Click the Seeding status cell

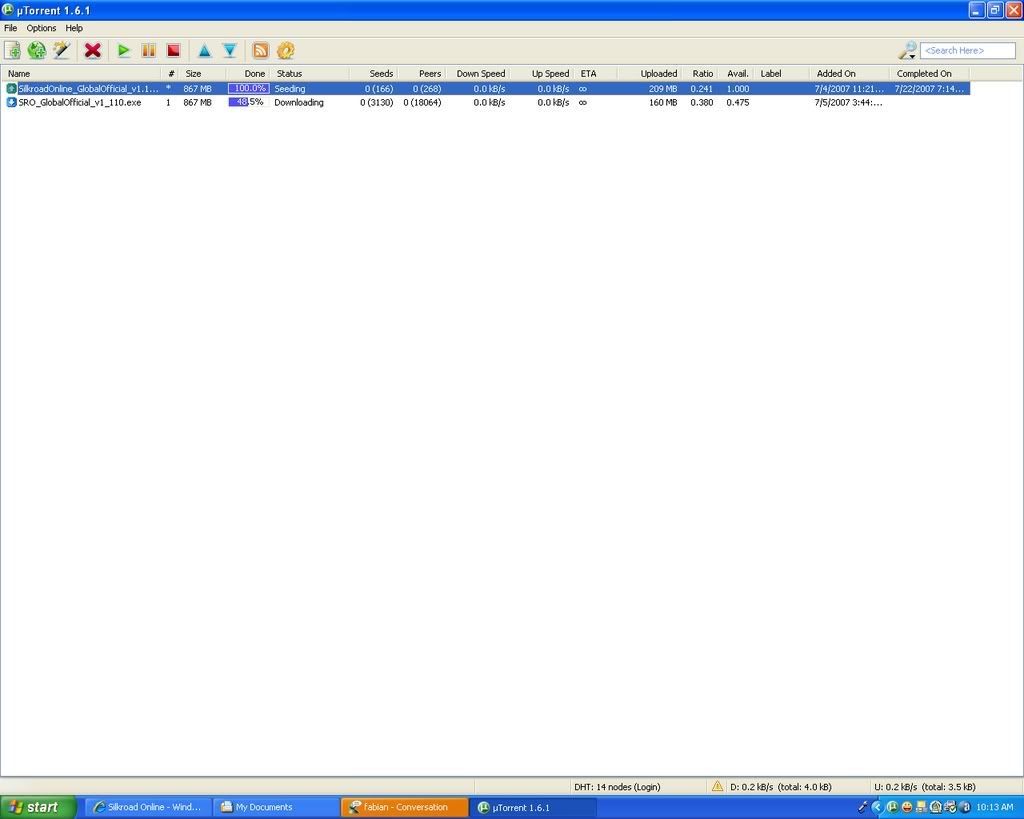290,89
